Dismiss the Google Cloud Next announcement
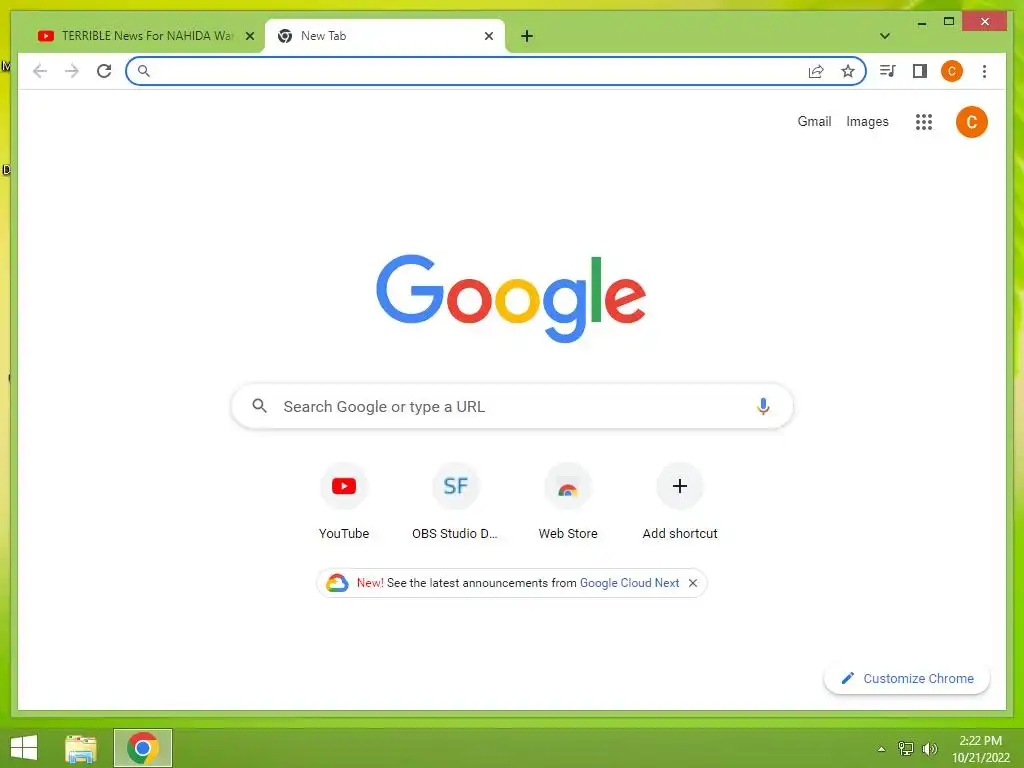 pos(693,583)
